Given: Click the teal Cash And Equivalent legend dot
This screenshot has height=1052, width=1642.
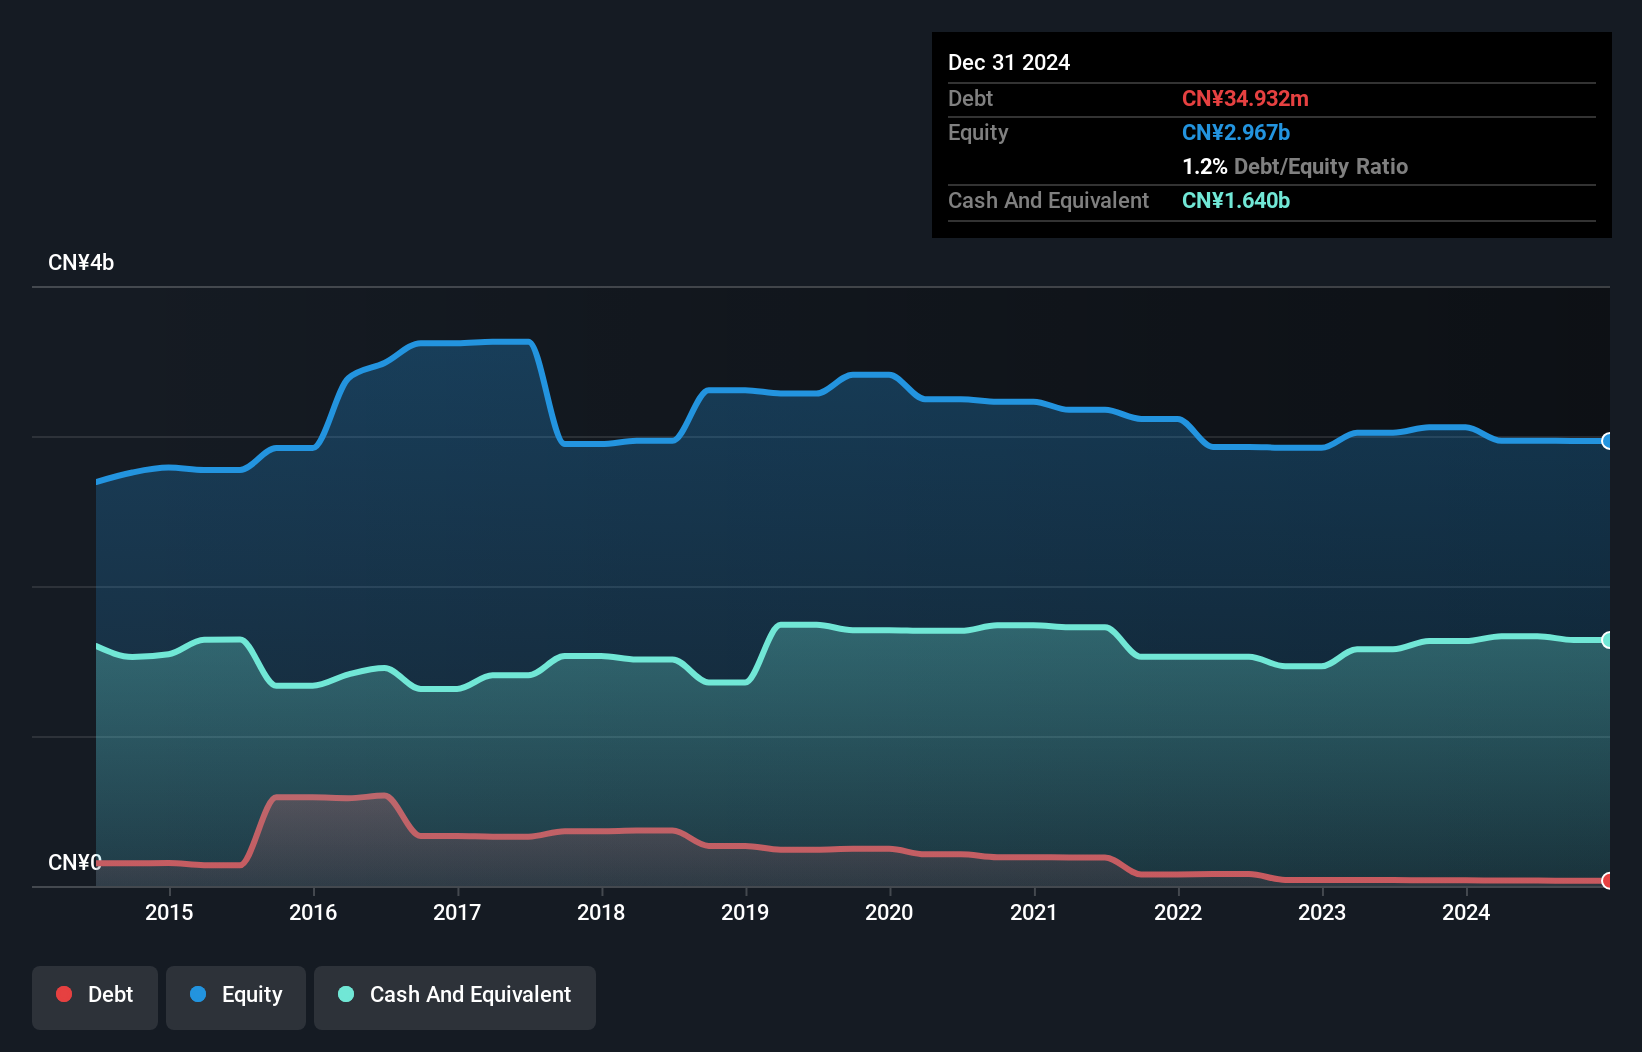Looking at the screenshot, I should click(x=345, y=994).
